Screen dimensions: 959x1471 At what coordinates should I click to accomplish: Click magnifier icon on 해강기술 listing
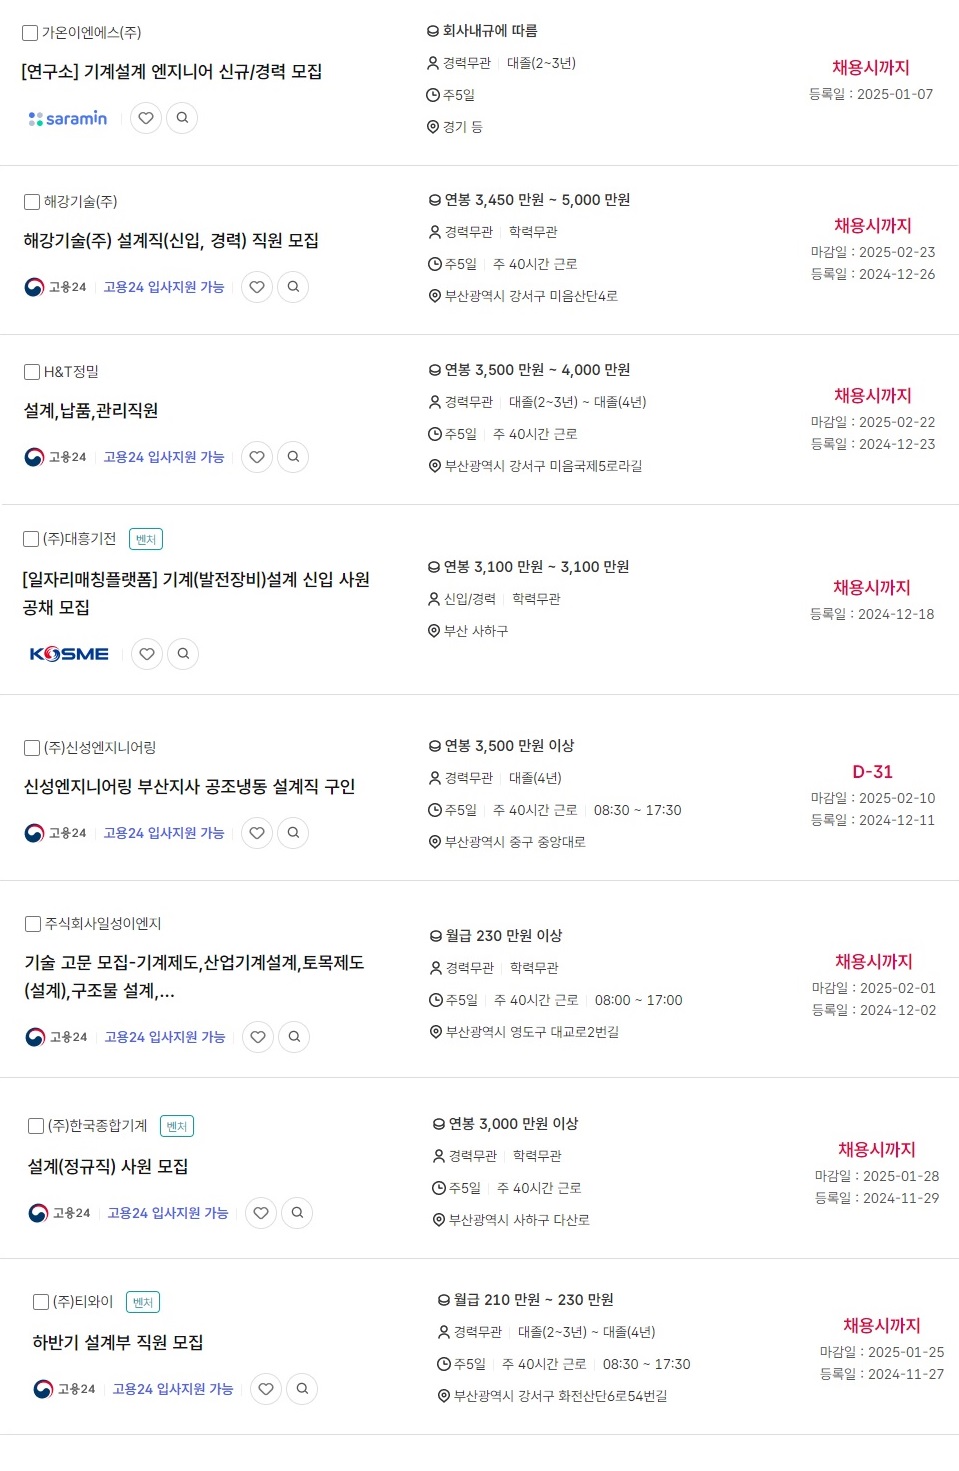point(293,287)
